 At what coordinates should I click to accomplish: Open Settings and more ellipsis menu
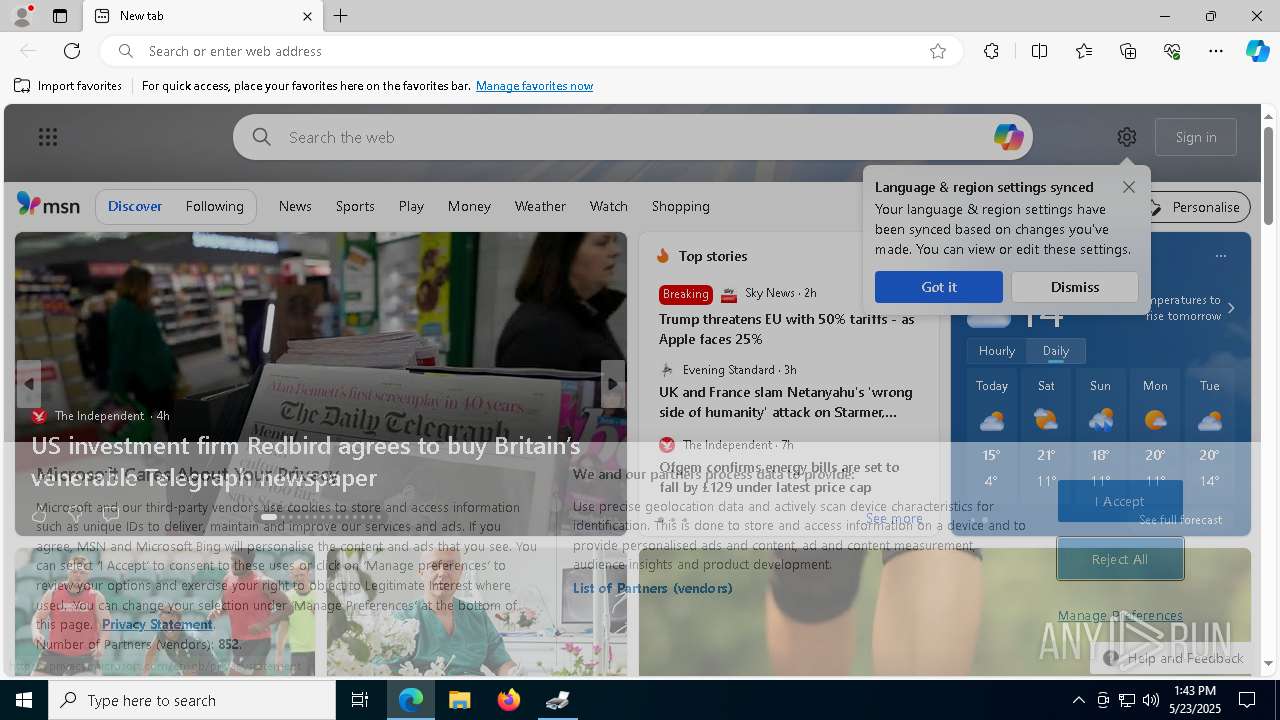pyautogui.click(x=1216, y=51)
